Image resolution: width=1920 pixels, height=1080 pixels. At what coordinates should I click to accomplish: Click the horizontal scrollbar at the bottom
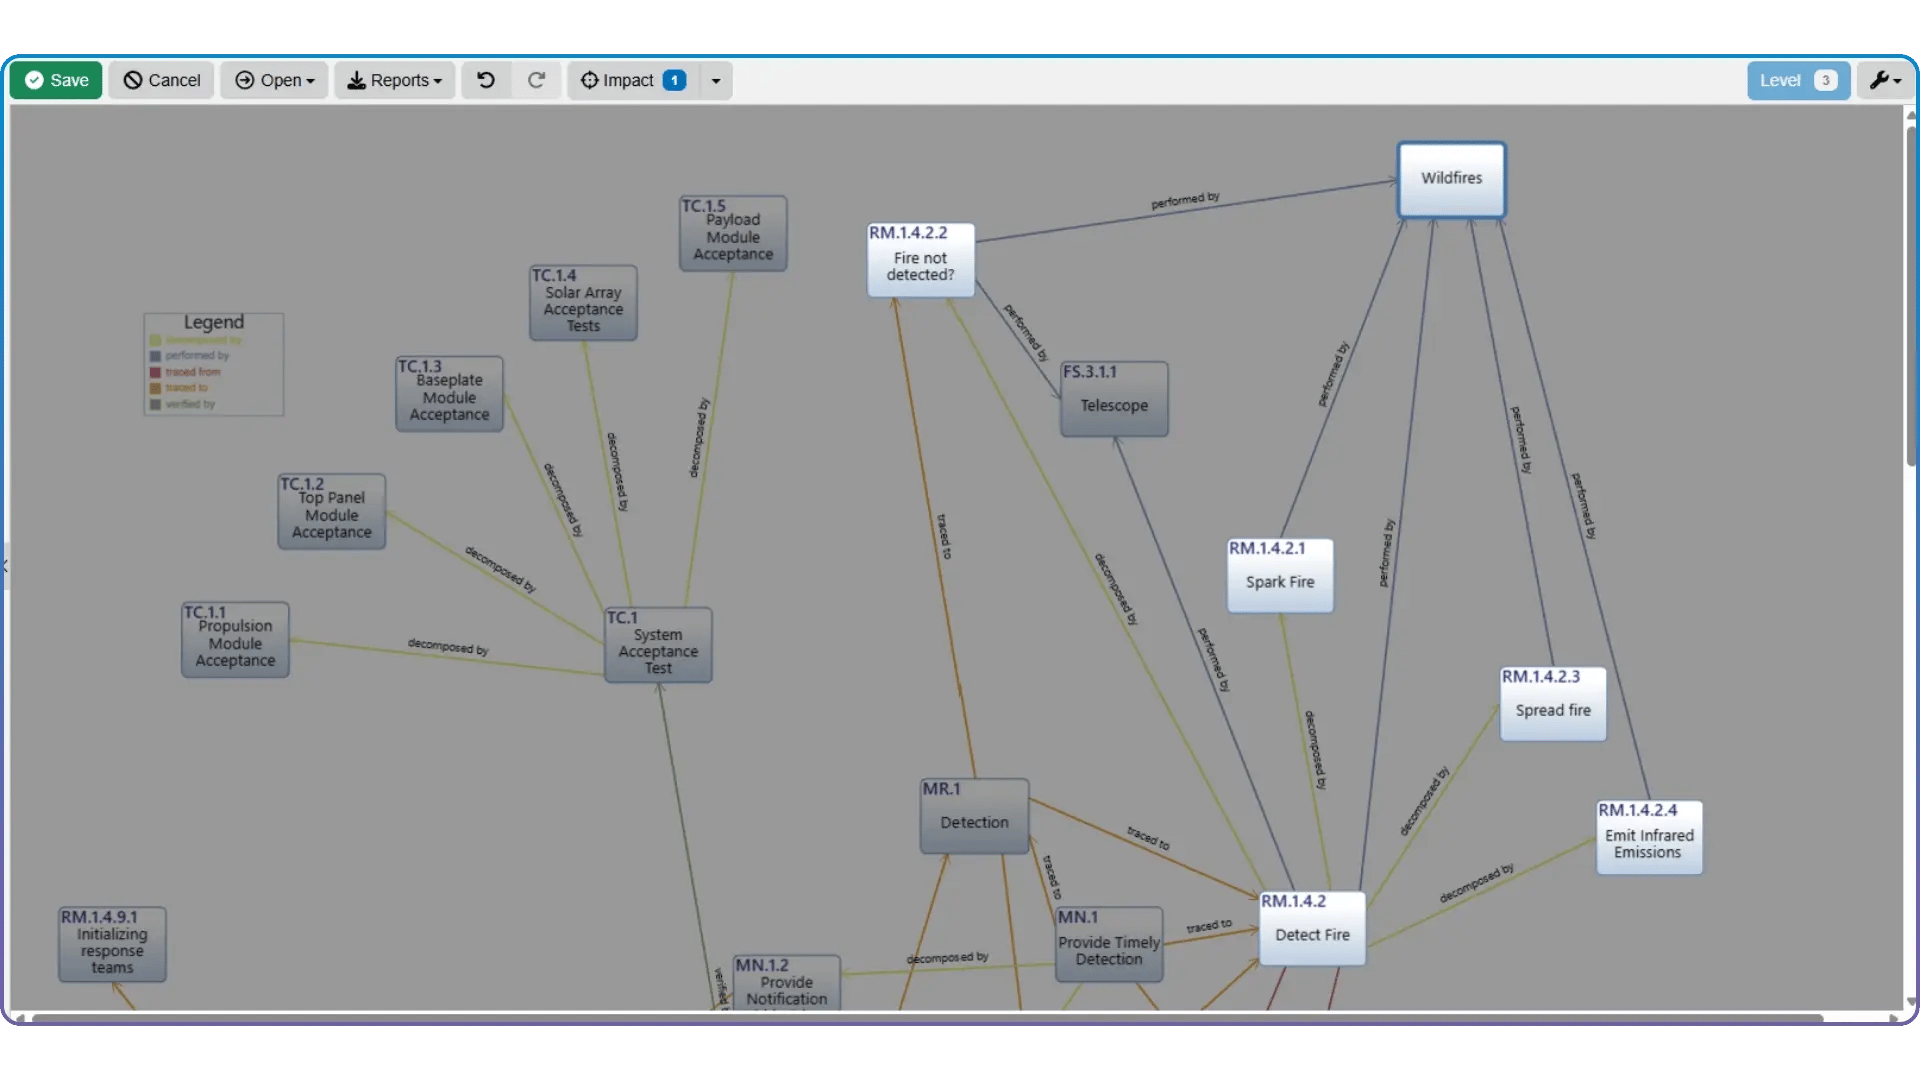[x=927, y=1018]
